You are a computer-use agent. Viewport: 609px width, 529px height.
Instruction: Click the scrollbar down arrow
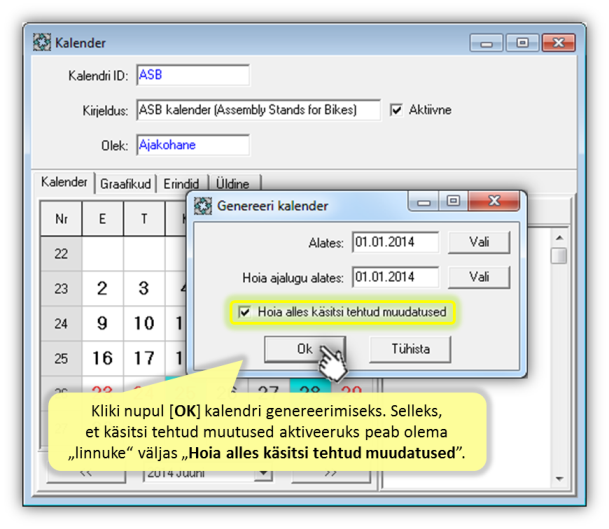pyautogui.click(x=559, y=479)
